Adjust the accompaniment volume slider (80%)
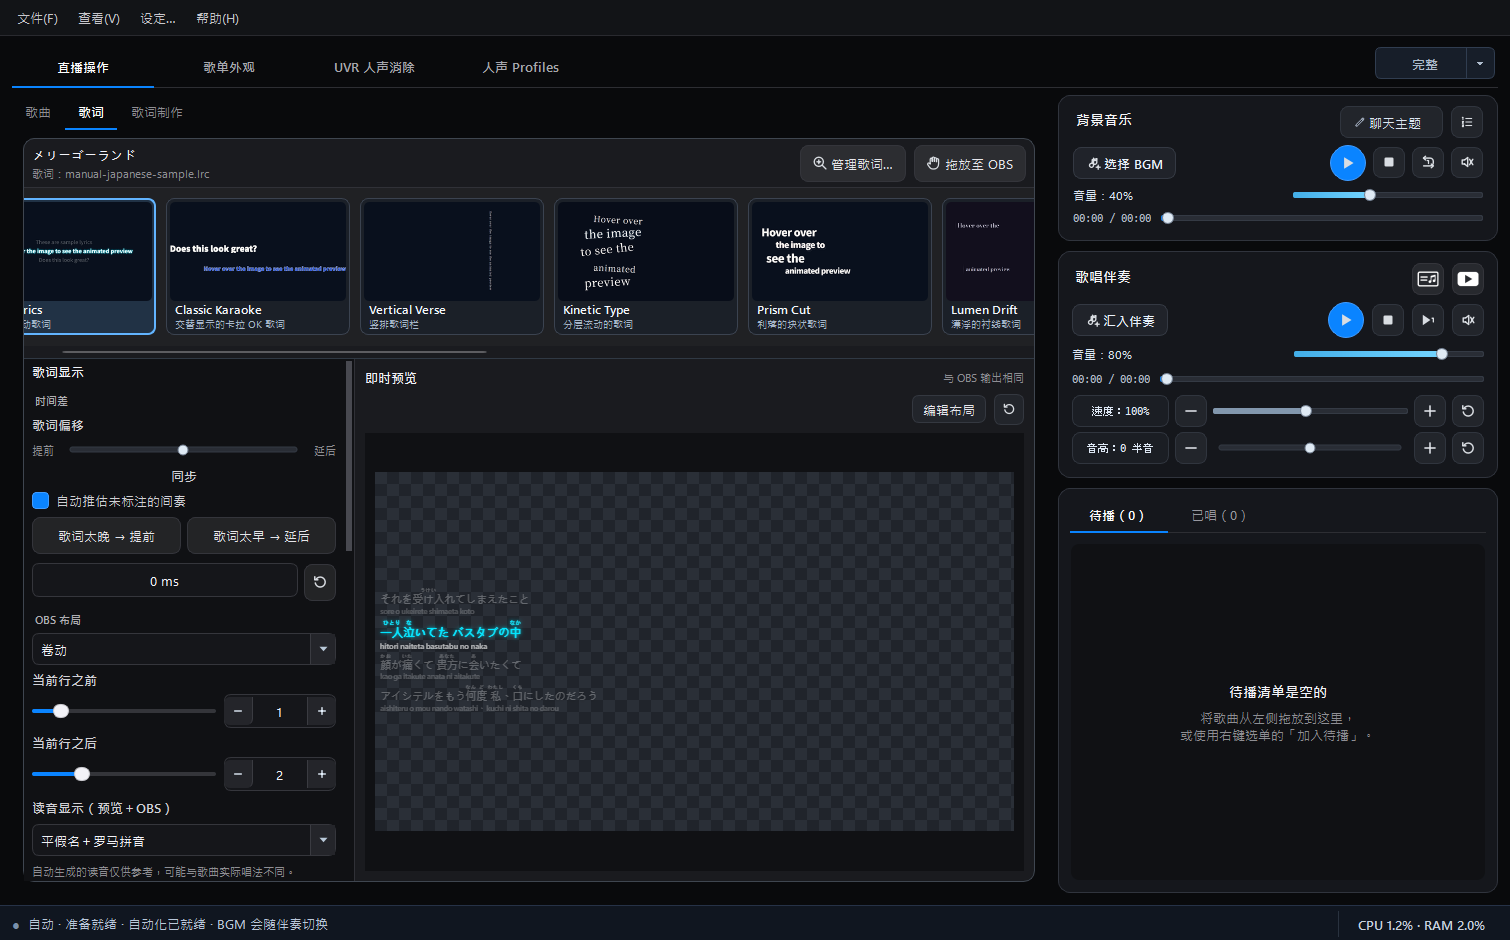 tap(1388, 354)
